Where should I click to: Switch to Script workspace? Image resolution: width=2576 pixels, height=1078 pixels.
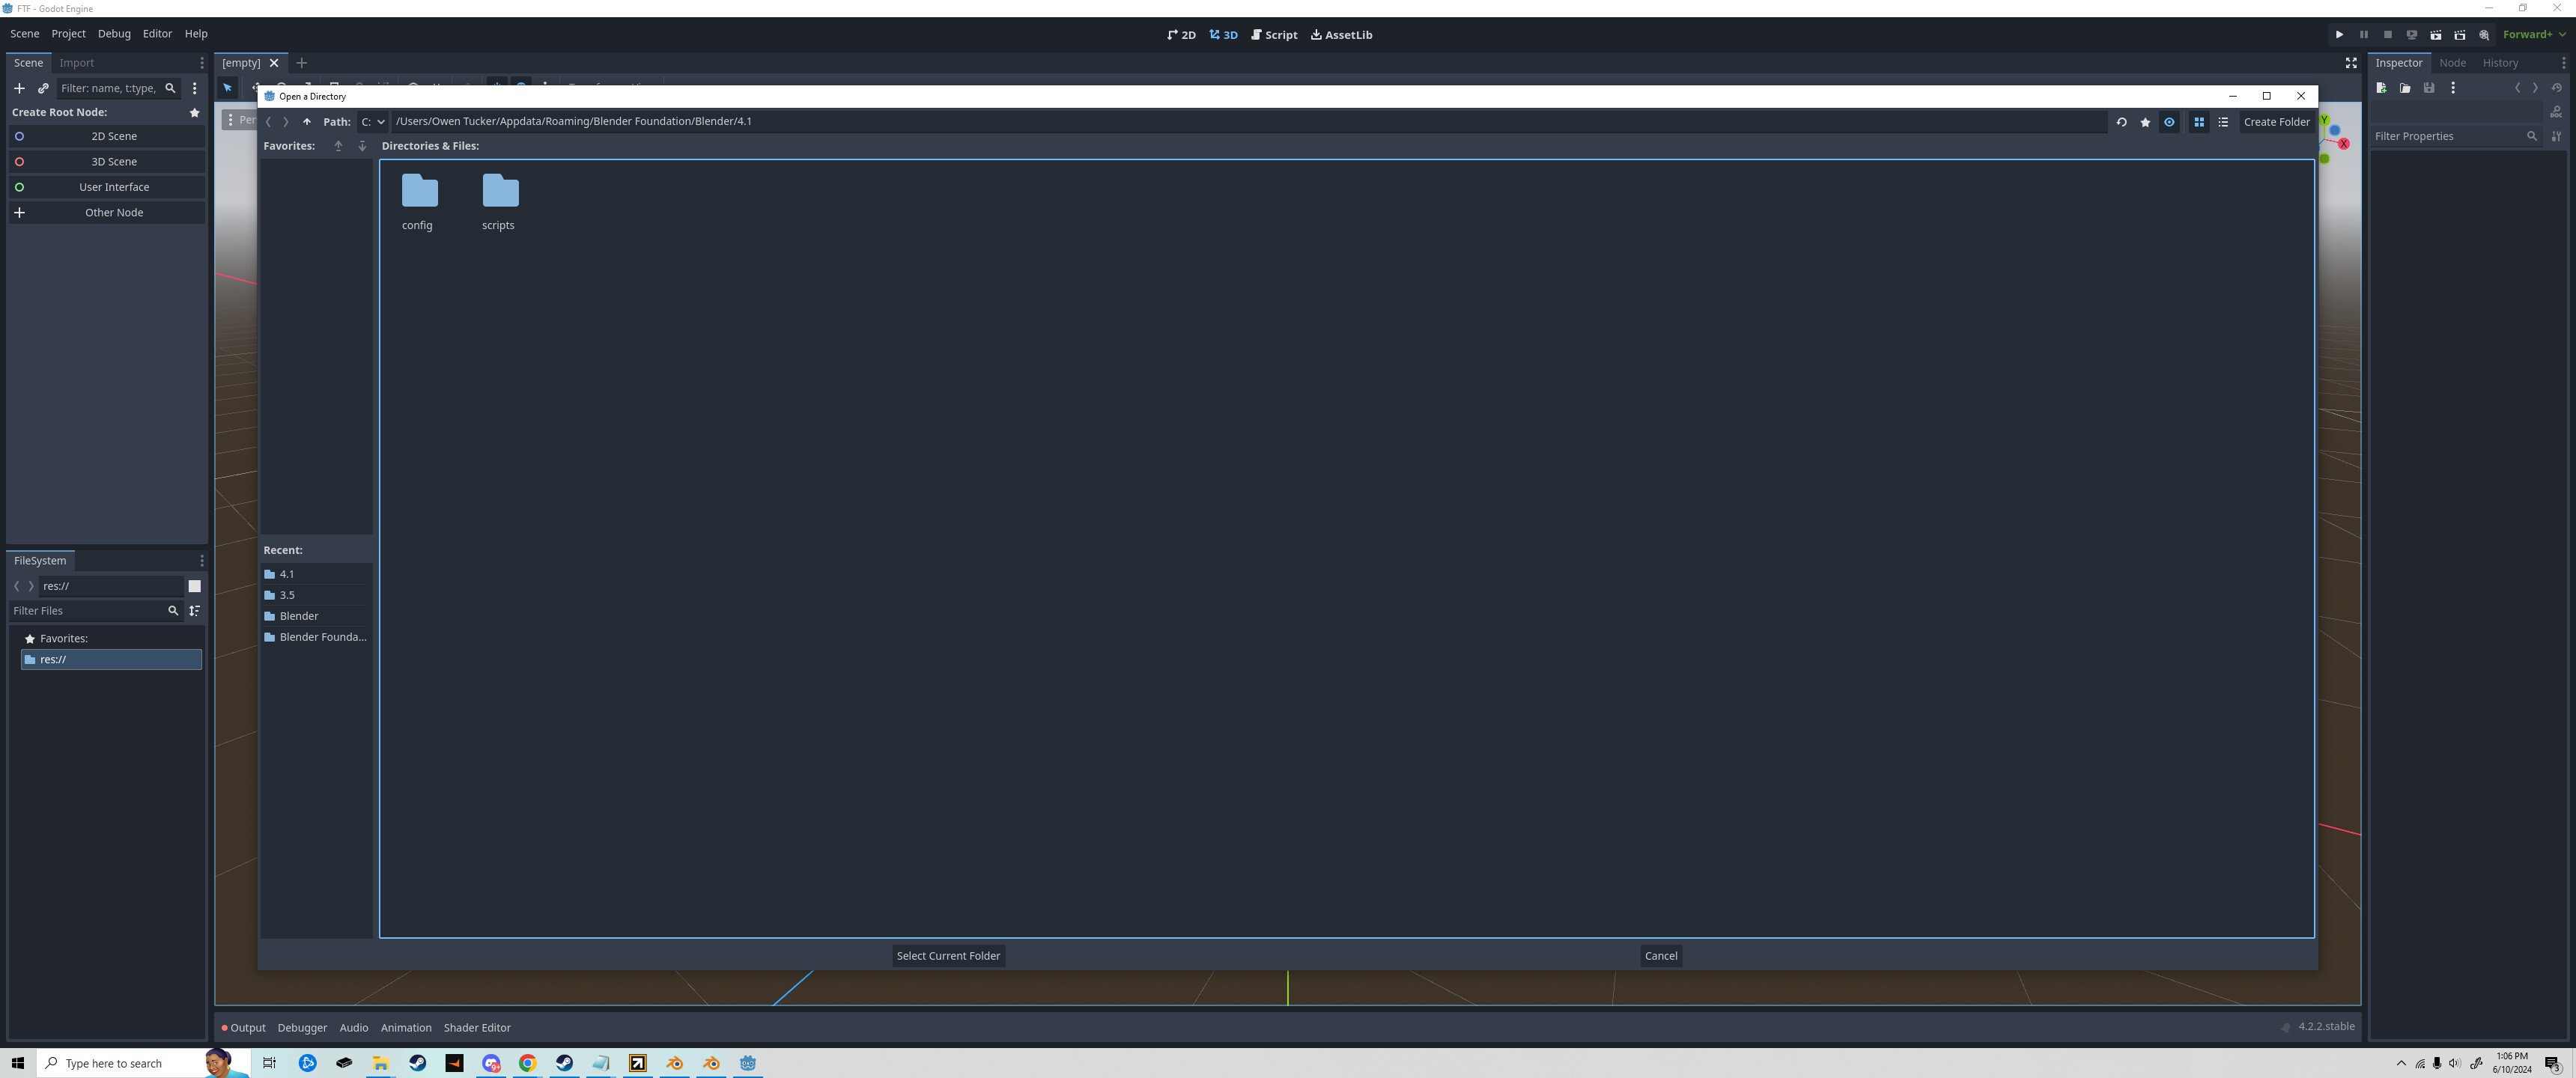click(x=1274, y=35)
